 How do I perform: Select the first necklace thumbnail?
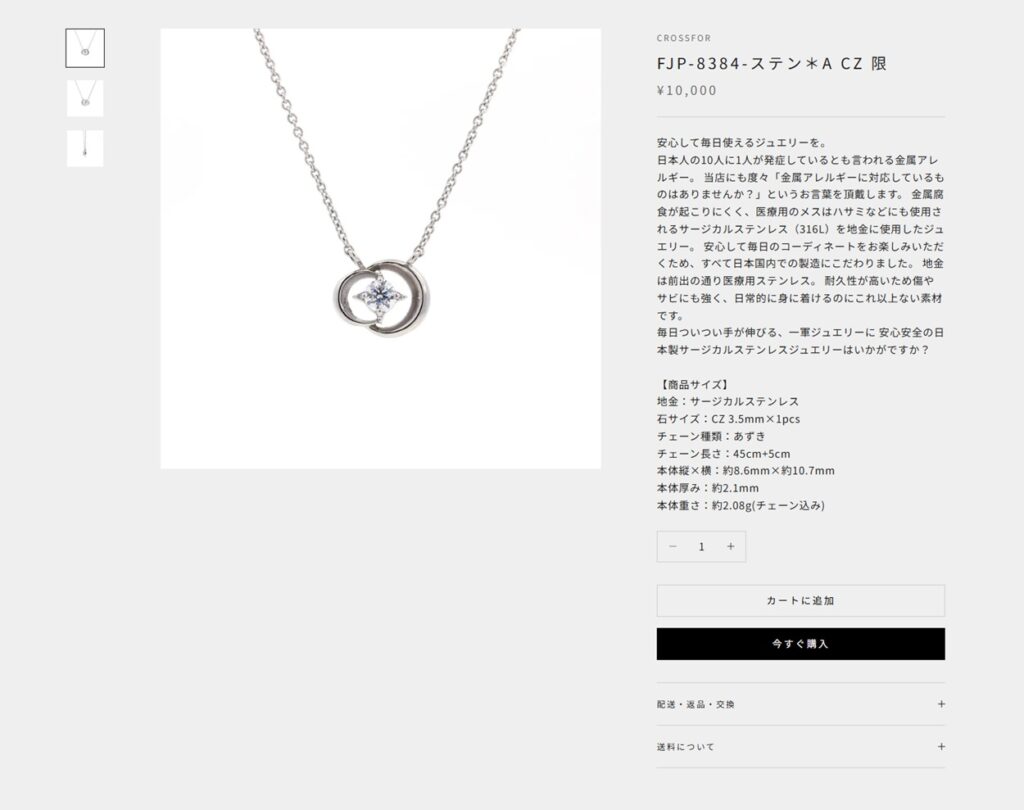click(85, 48)
